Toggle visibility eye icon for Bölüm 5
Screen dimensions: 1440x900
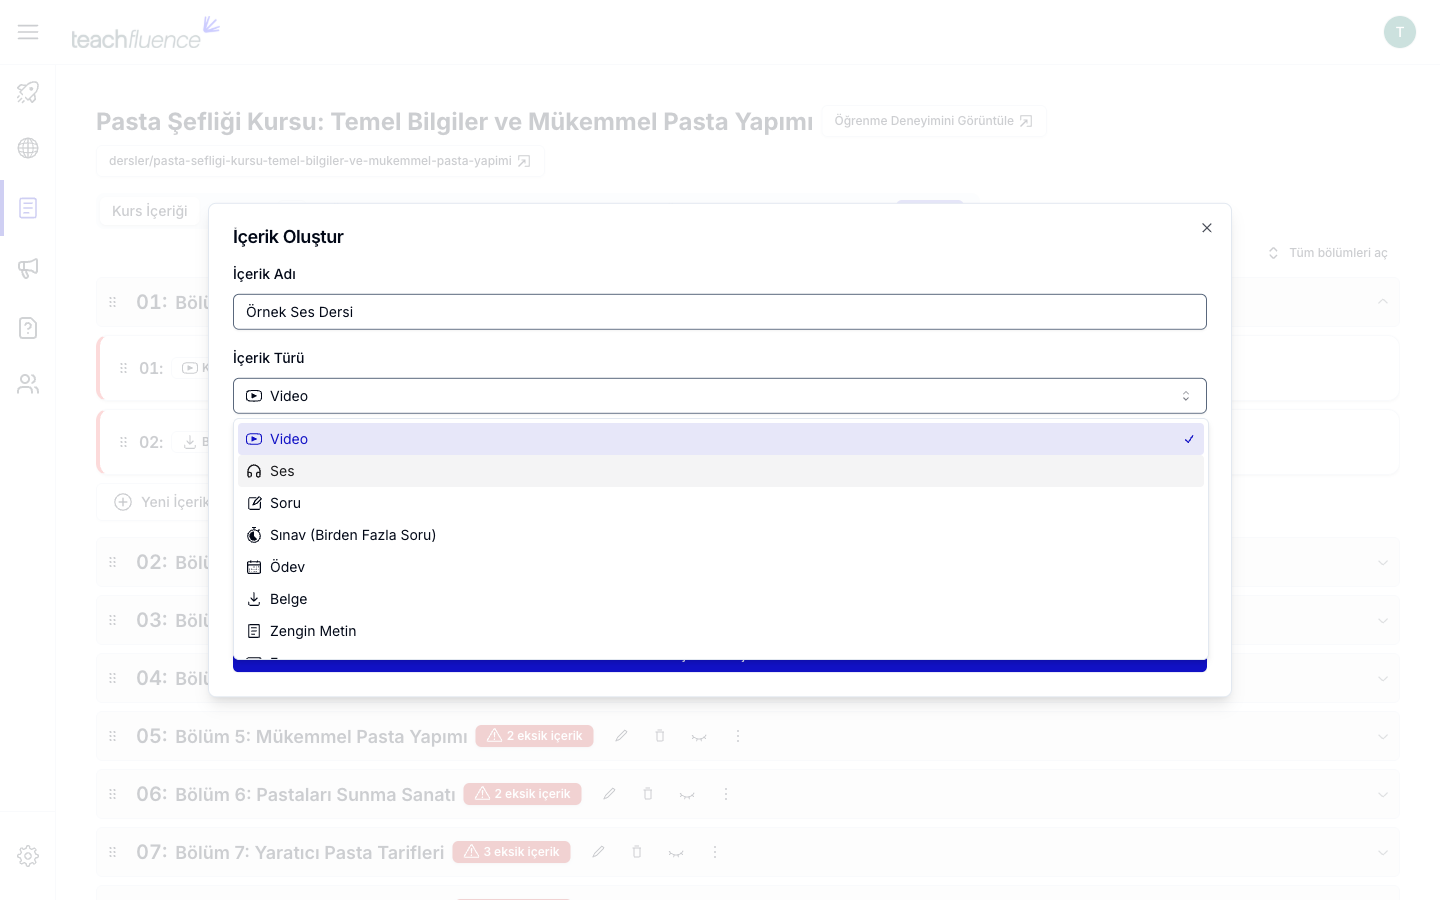point(699,737)
